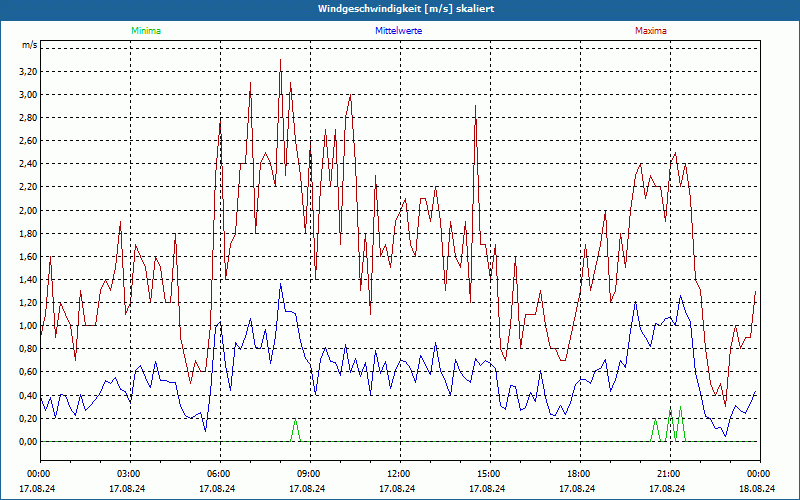
Task: Click the 09:00 time axis label
Action: pos(310,474)
